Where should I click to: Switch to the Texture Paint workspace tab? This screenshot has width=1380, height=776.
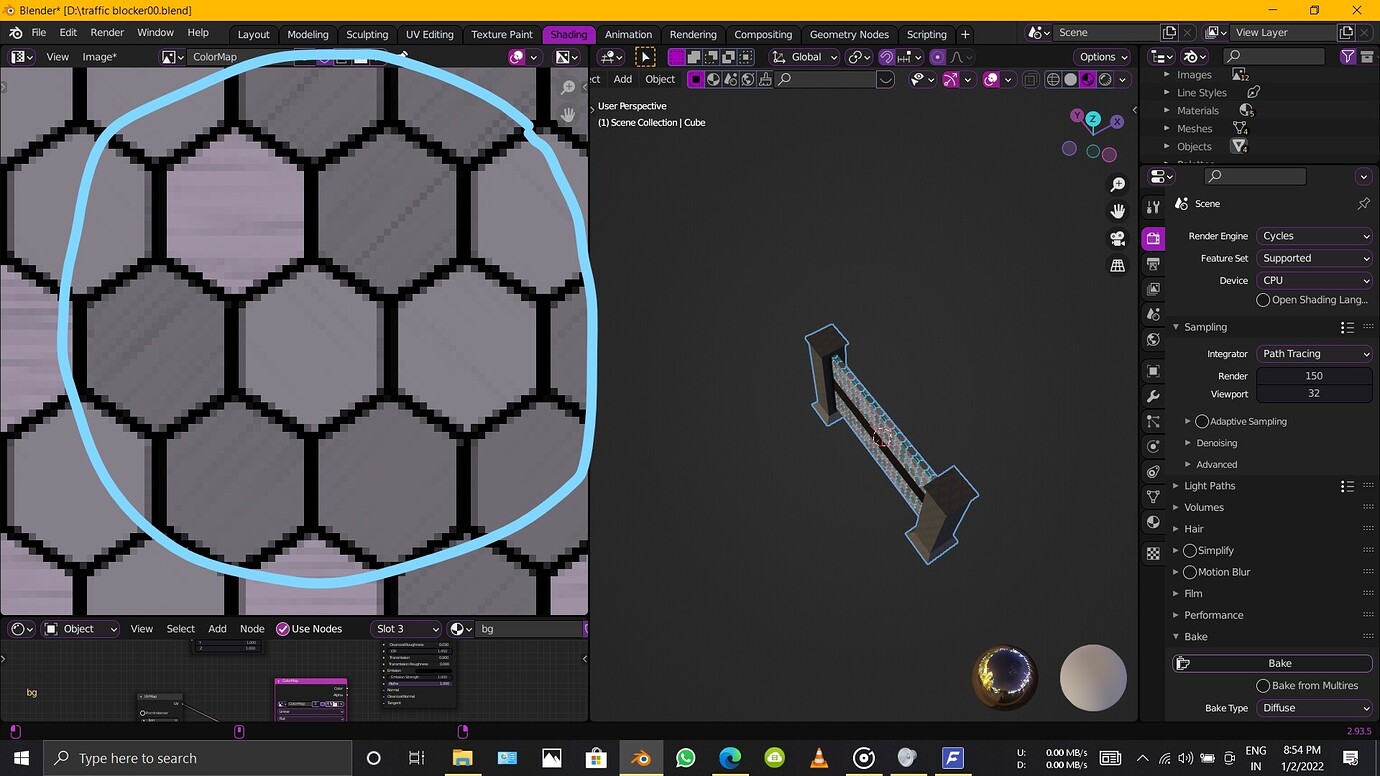[x=501, y=33]
